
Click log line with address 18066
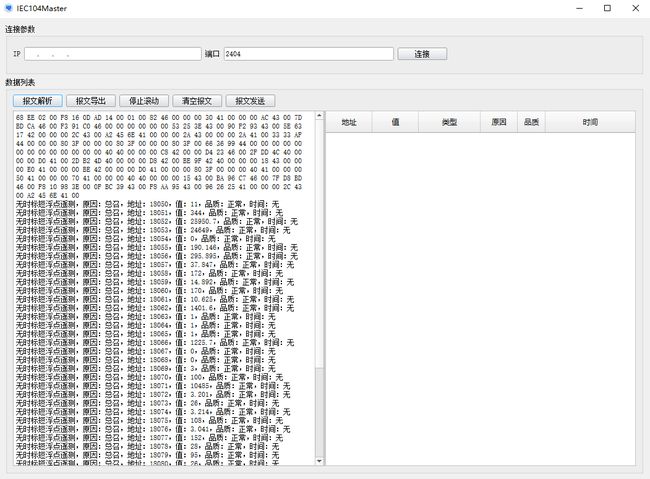point(155,343)
